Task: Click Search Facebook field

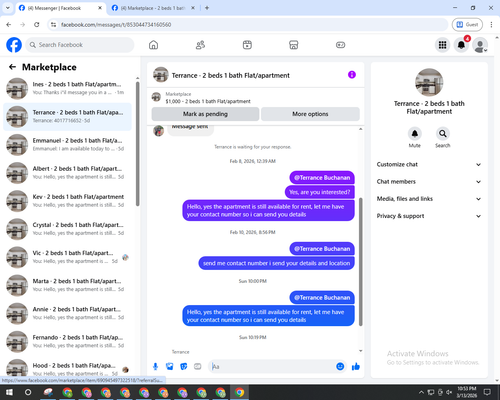Action: point(80,45)
